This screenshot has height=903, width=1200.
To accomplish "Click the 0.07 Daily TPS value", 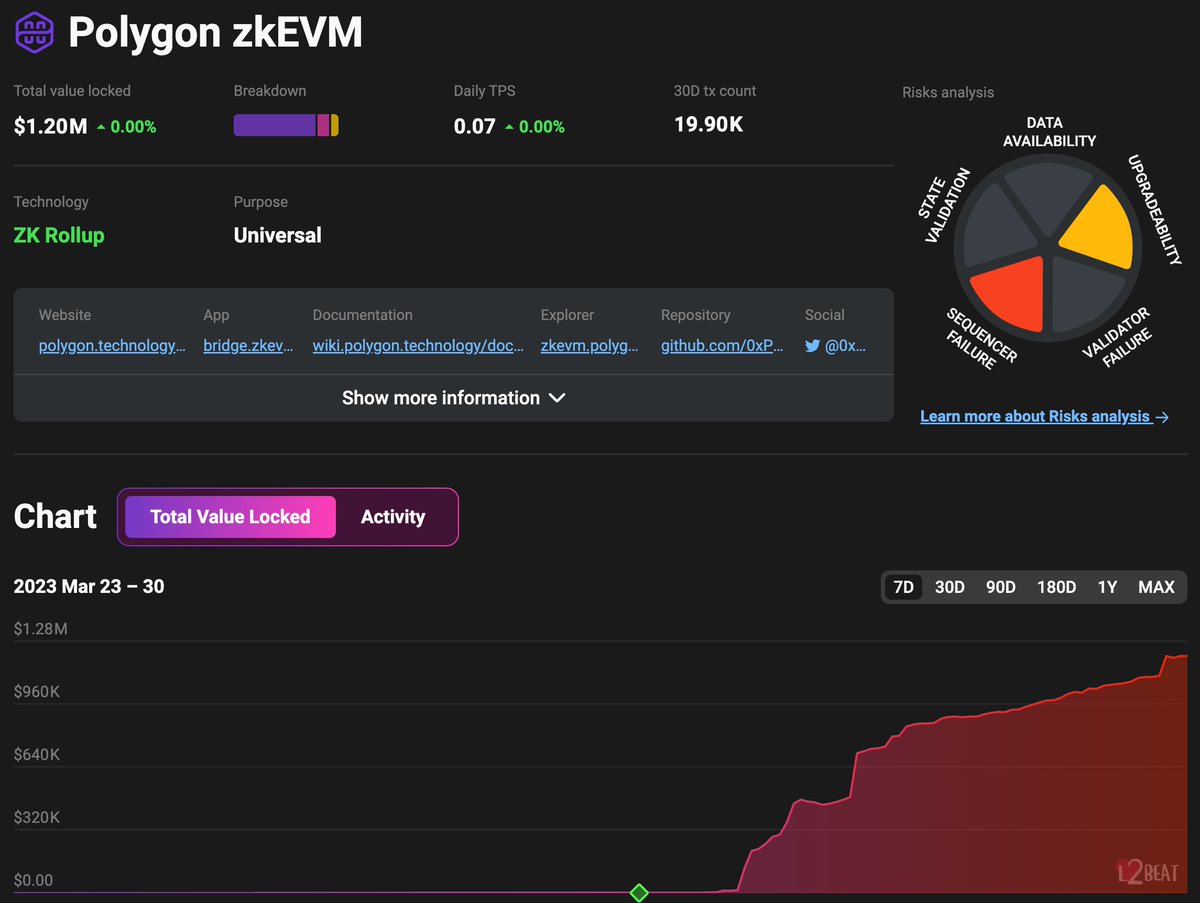I will coord(475,127).
